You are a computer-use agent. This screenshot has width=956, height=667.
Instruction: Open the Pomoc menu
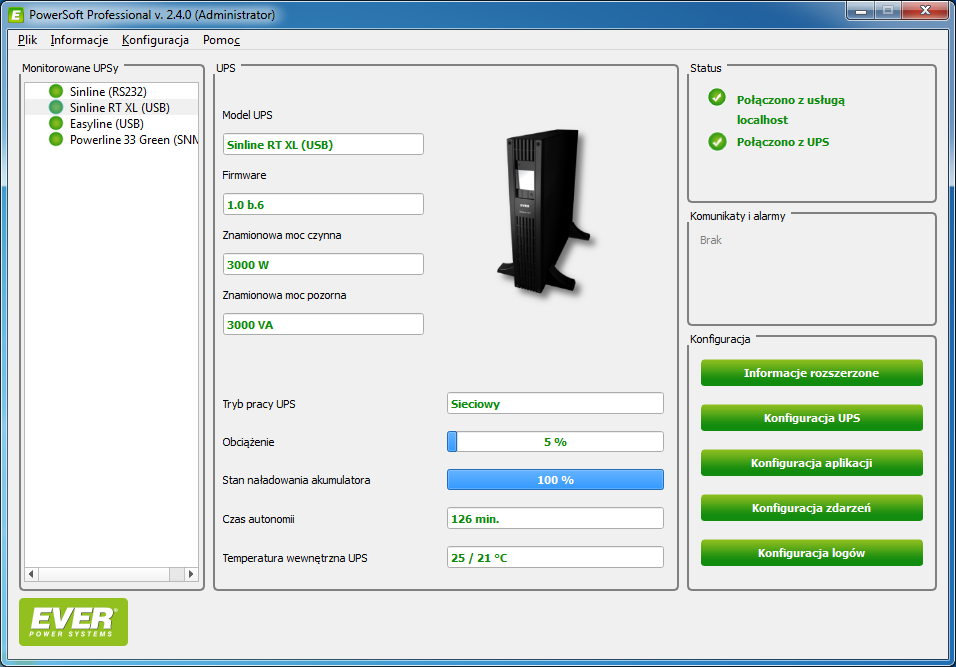pyautogui.click(x=221, y=40)
